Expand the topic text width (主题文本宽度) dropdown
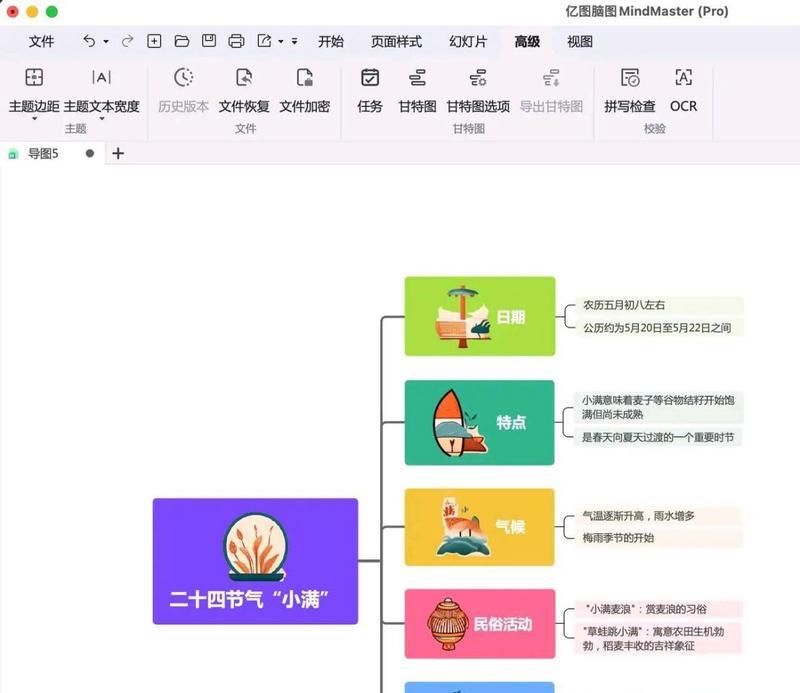The image size is (800, 693). point(101,119)
